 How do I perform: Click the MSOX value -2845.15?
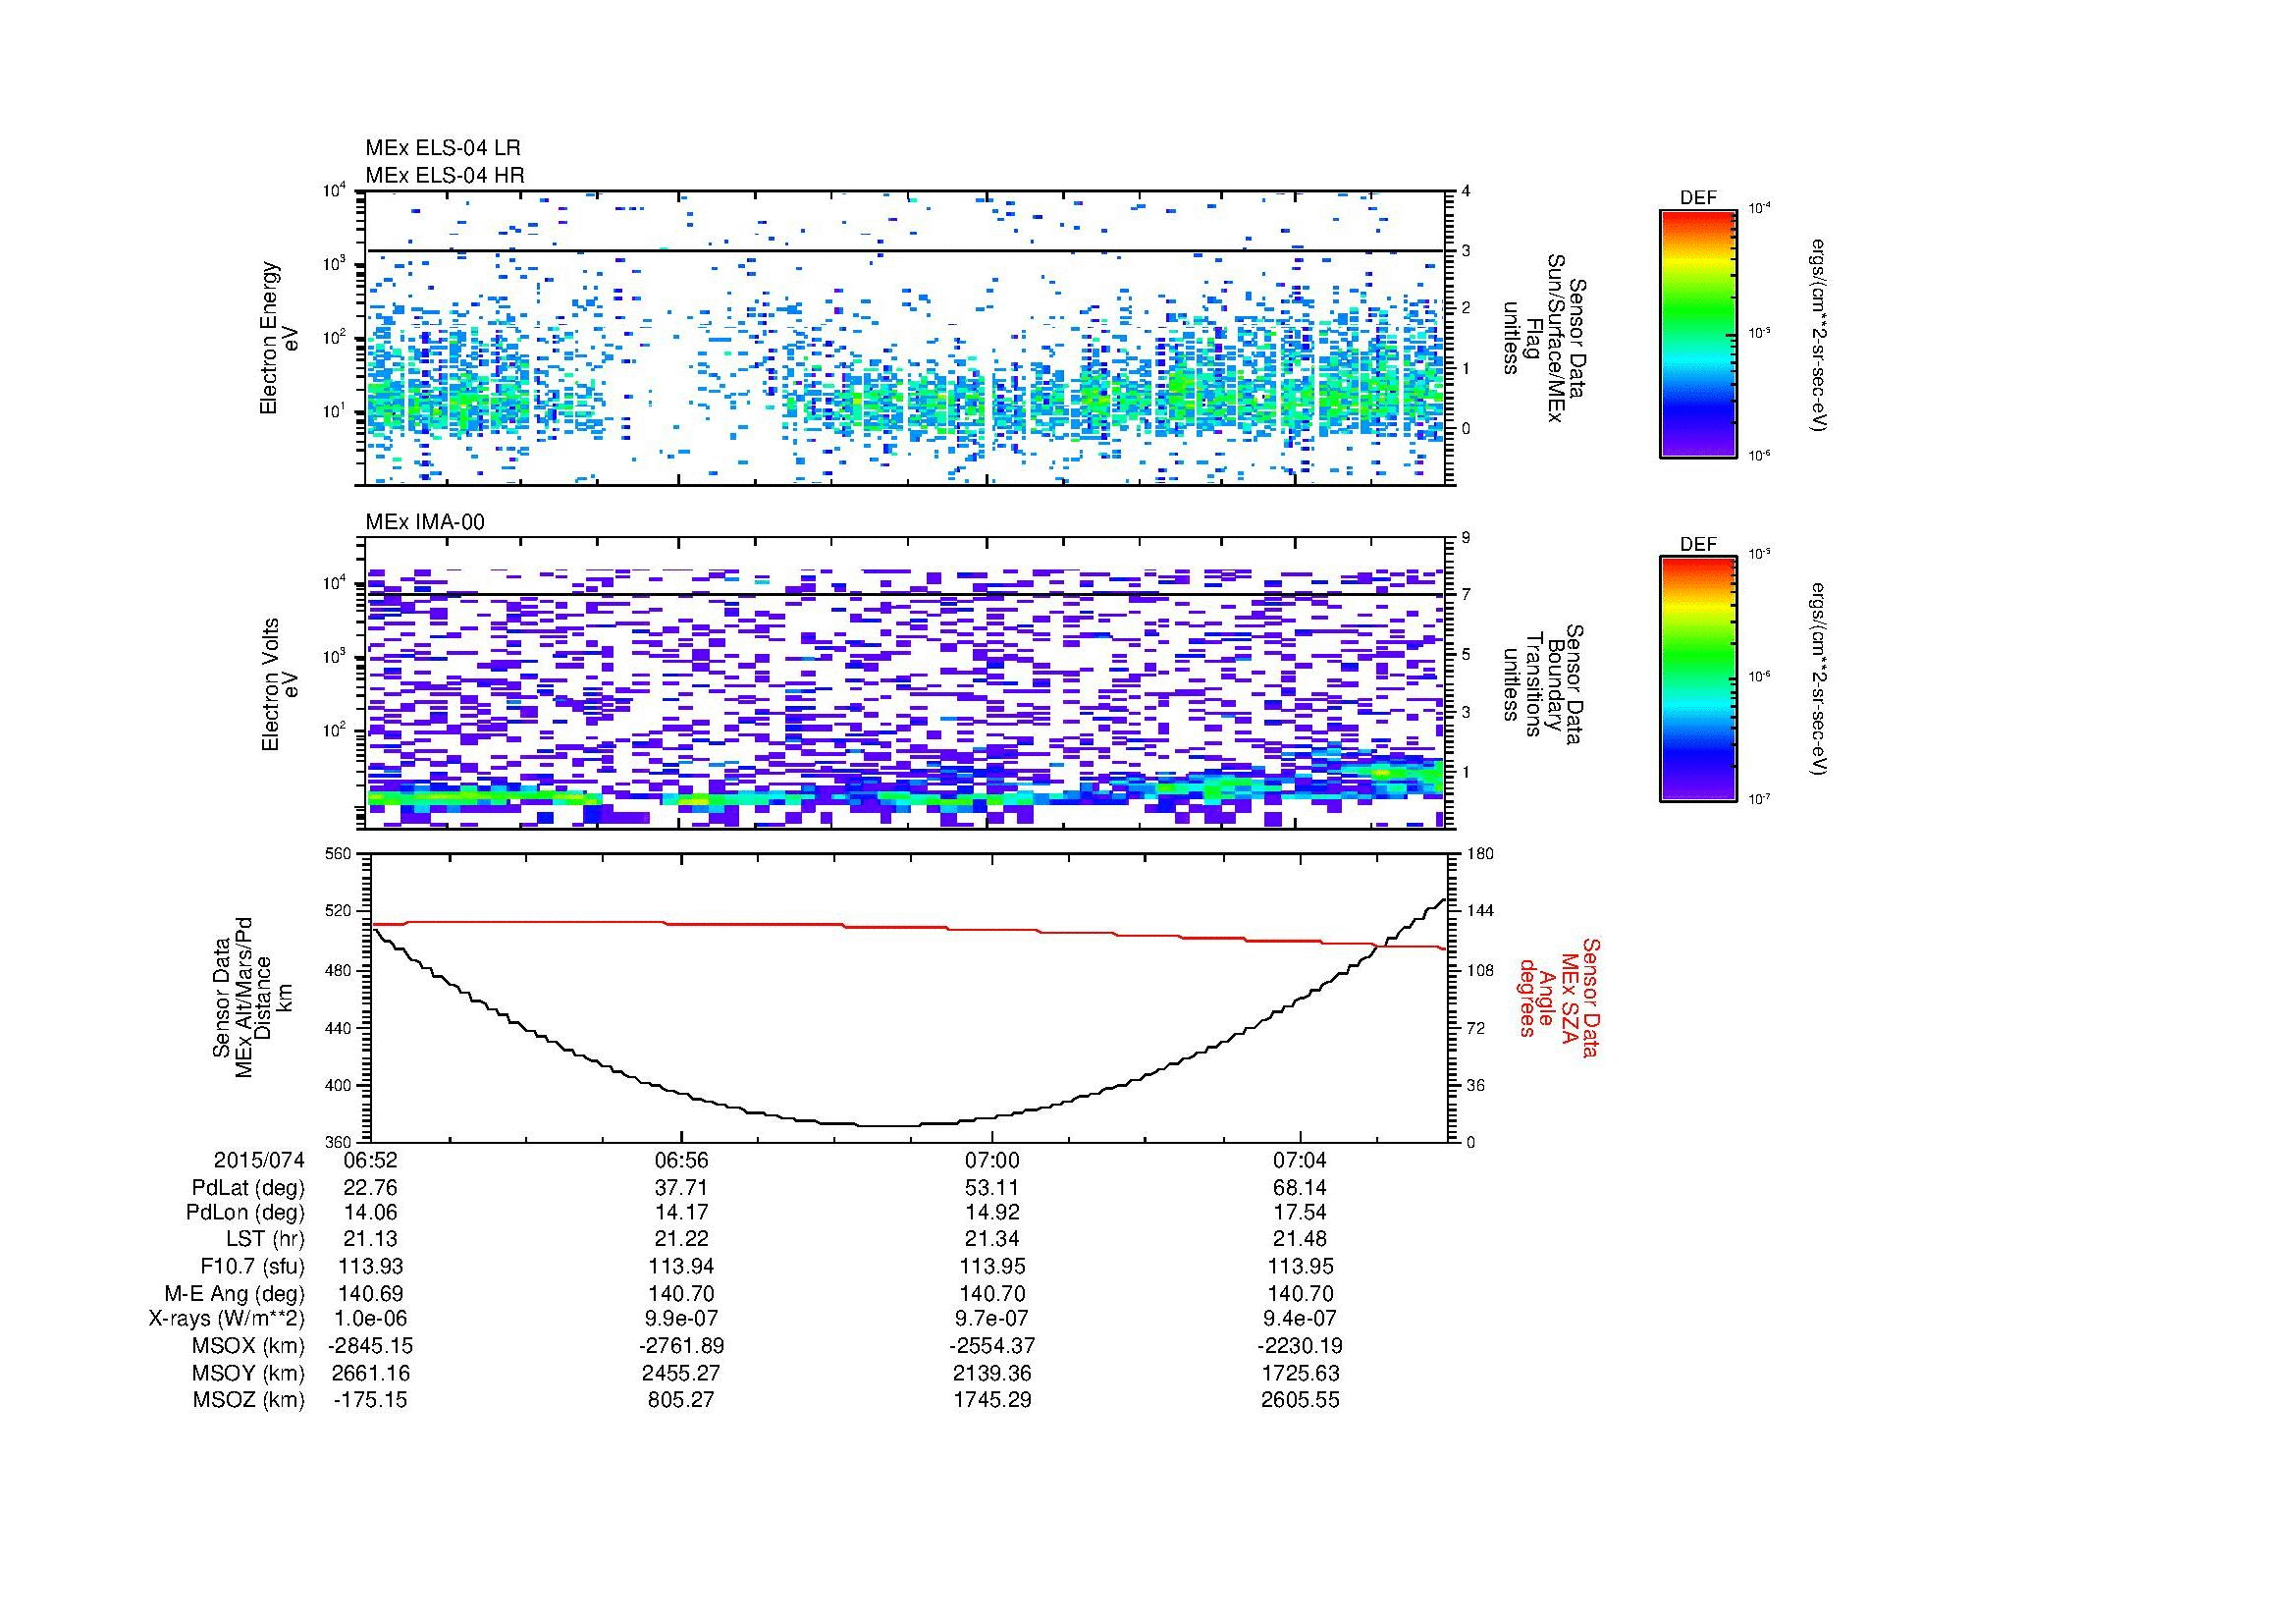371,1346
